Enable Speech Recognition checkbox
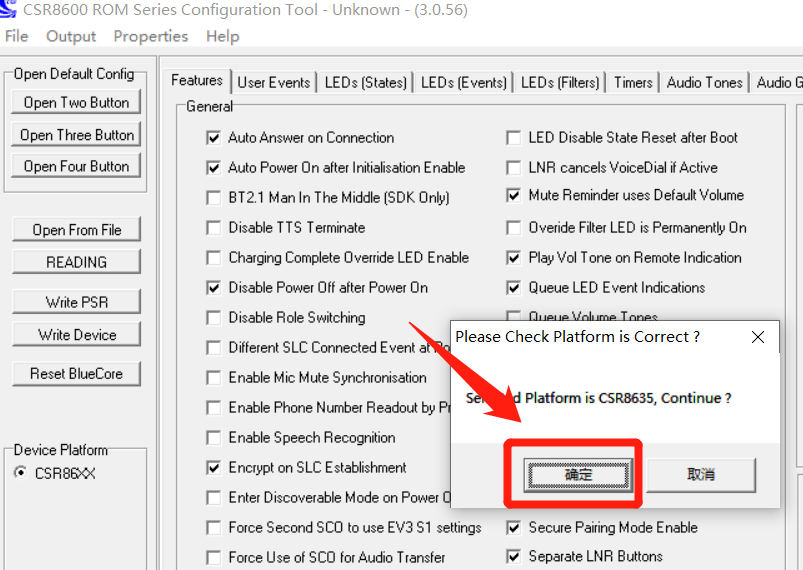This screenshot has height=570, width=803. point(214,438)
